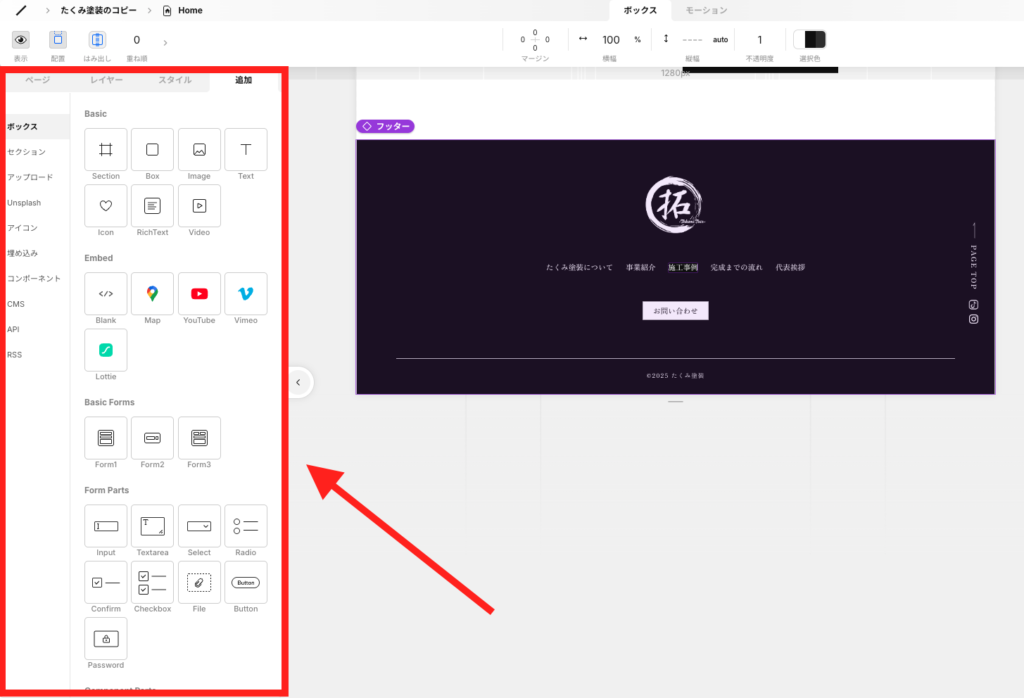Insert a Google Map embed

pyautogui.click(x=152, y=294)
